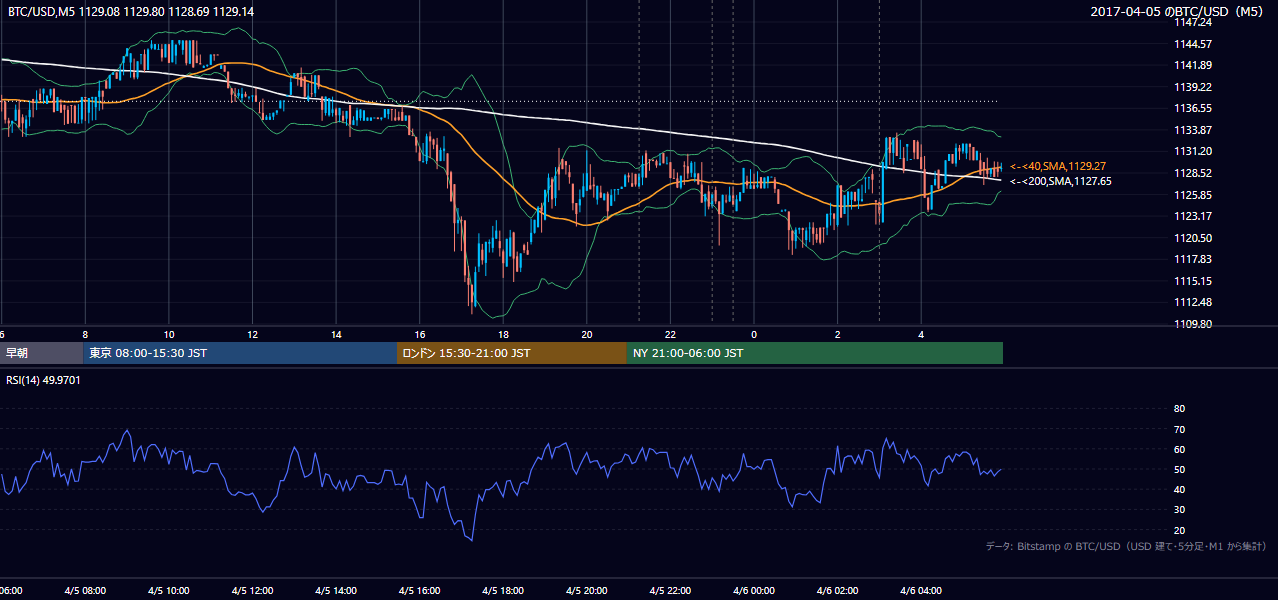Click the 200 SMA 1127.65 white label
This screenshot has width=1278, height=600.
tap(1060, 181)
